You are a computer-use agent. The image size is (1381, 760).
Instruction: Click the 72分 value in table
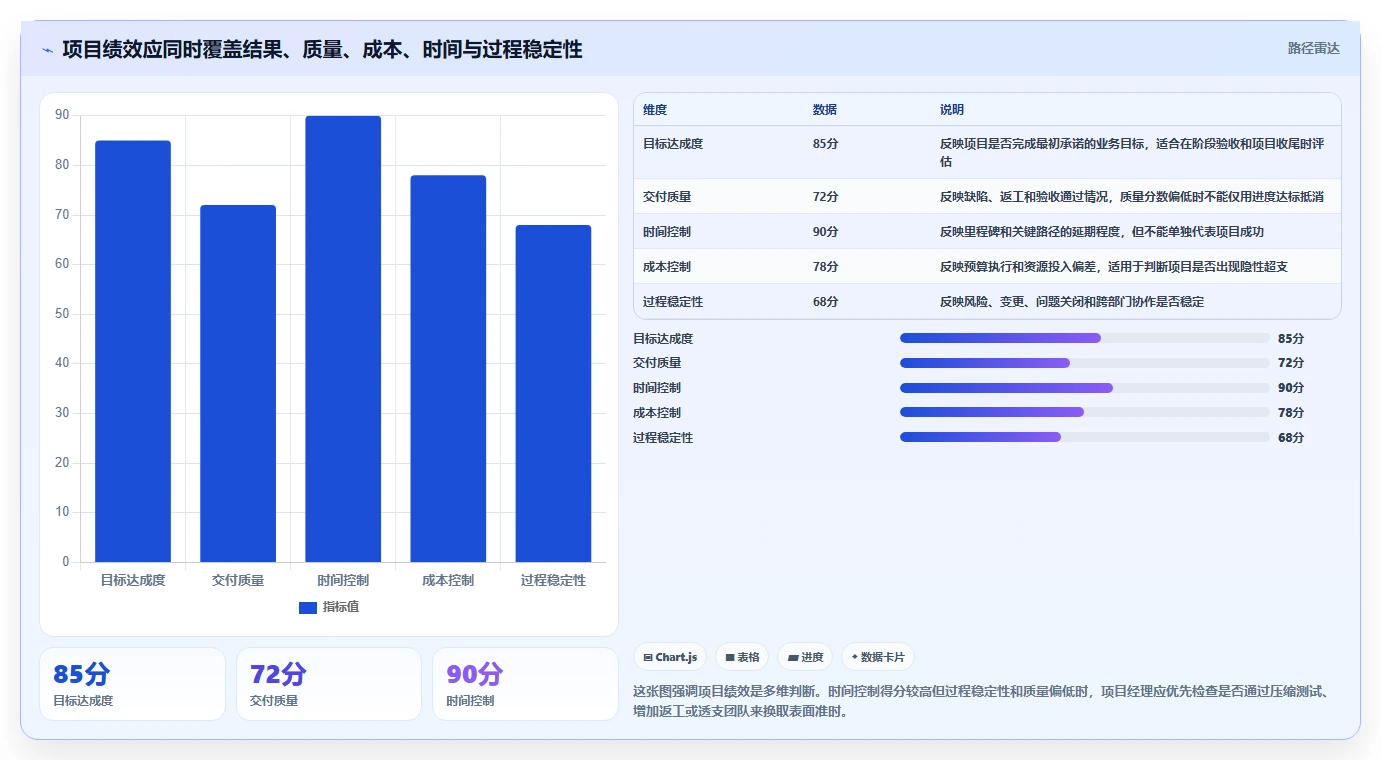(826, 197)
